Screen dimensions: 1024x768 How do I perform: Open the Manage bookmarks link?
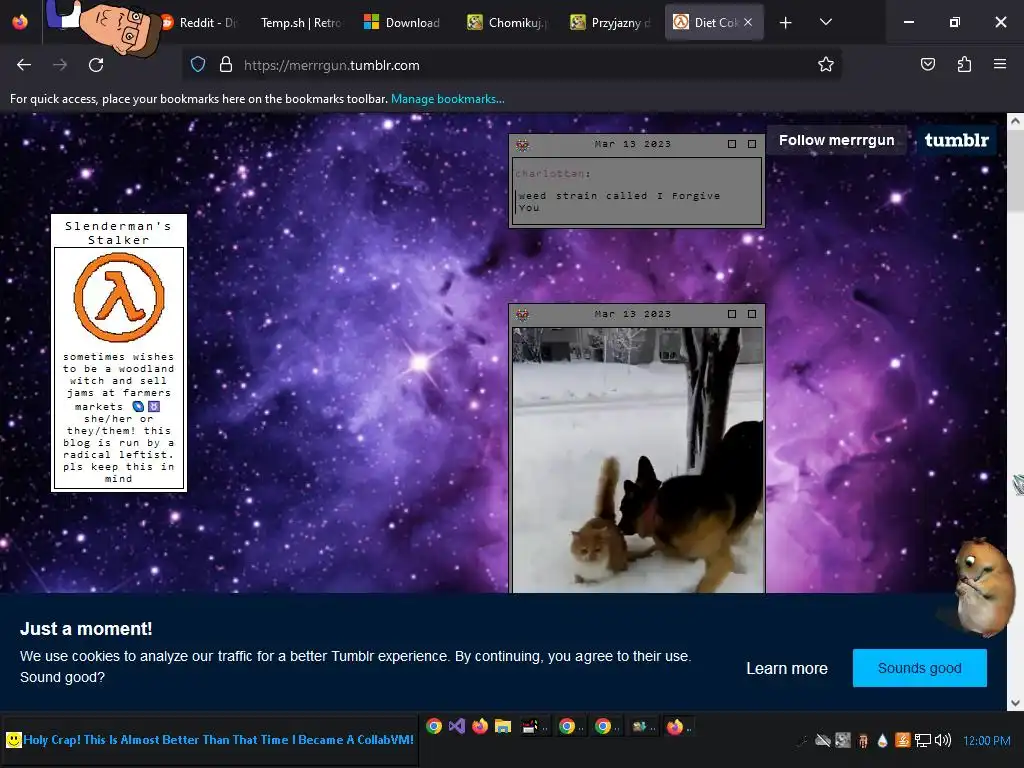click(447, 99)
